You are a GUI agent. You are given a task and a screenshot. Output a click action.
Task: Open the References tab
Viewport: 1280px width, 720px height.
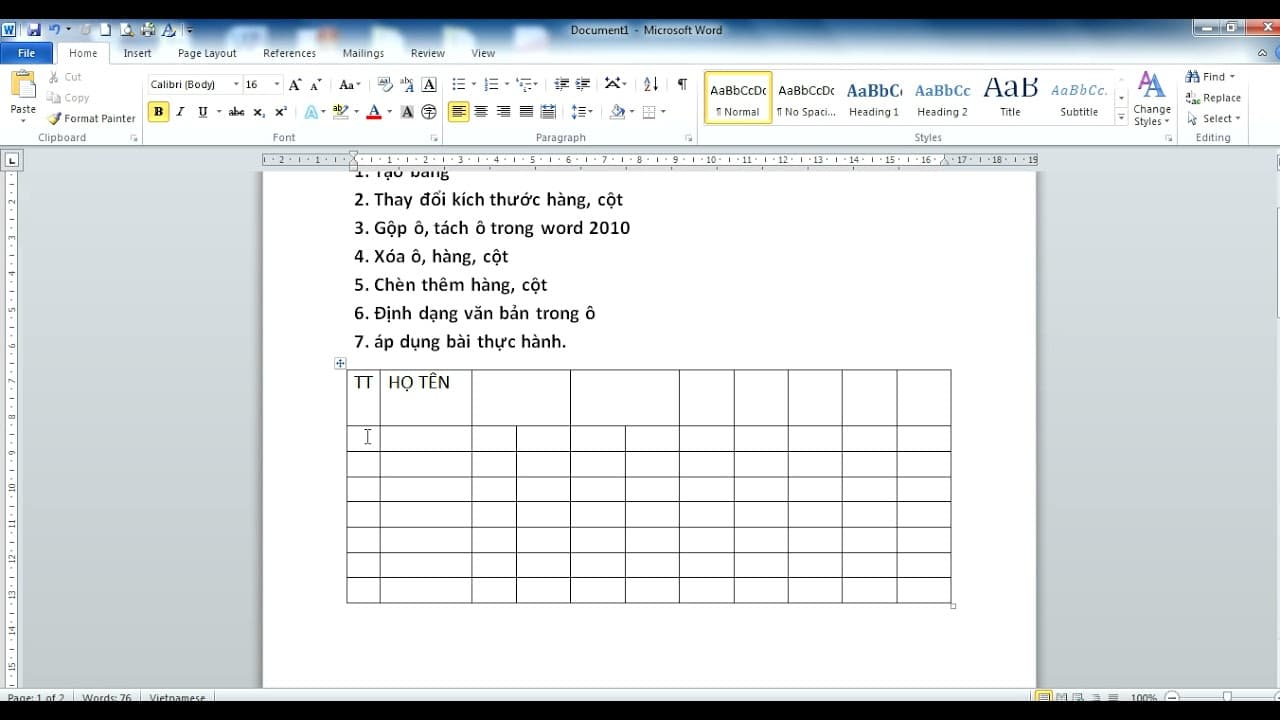click(289, 53)
